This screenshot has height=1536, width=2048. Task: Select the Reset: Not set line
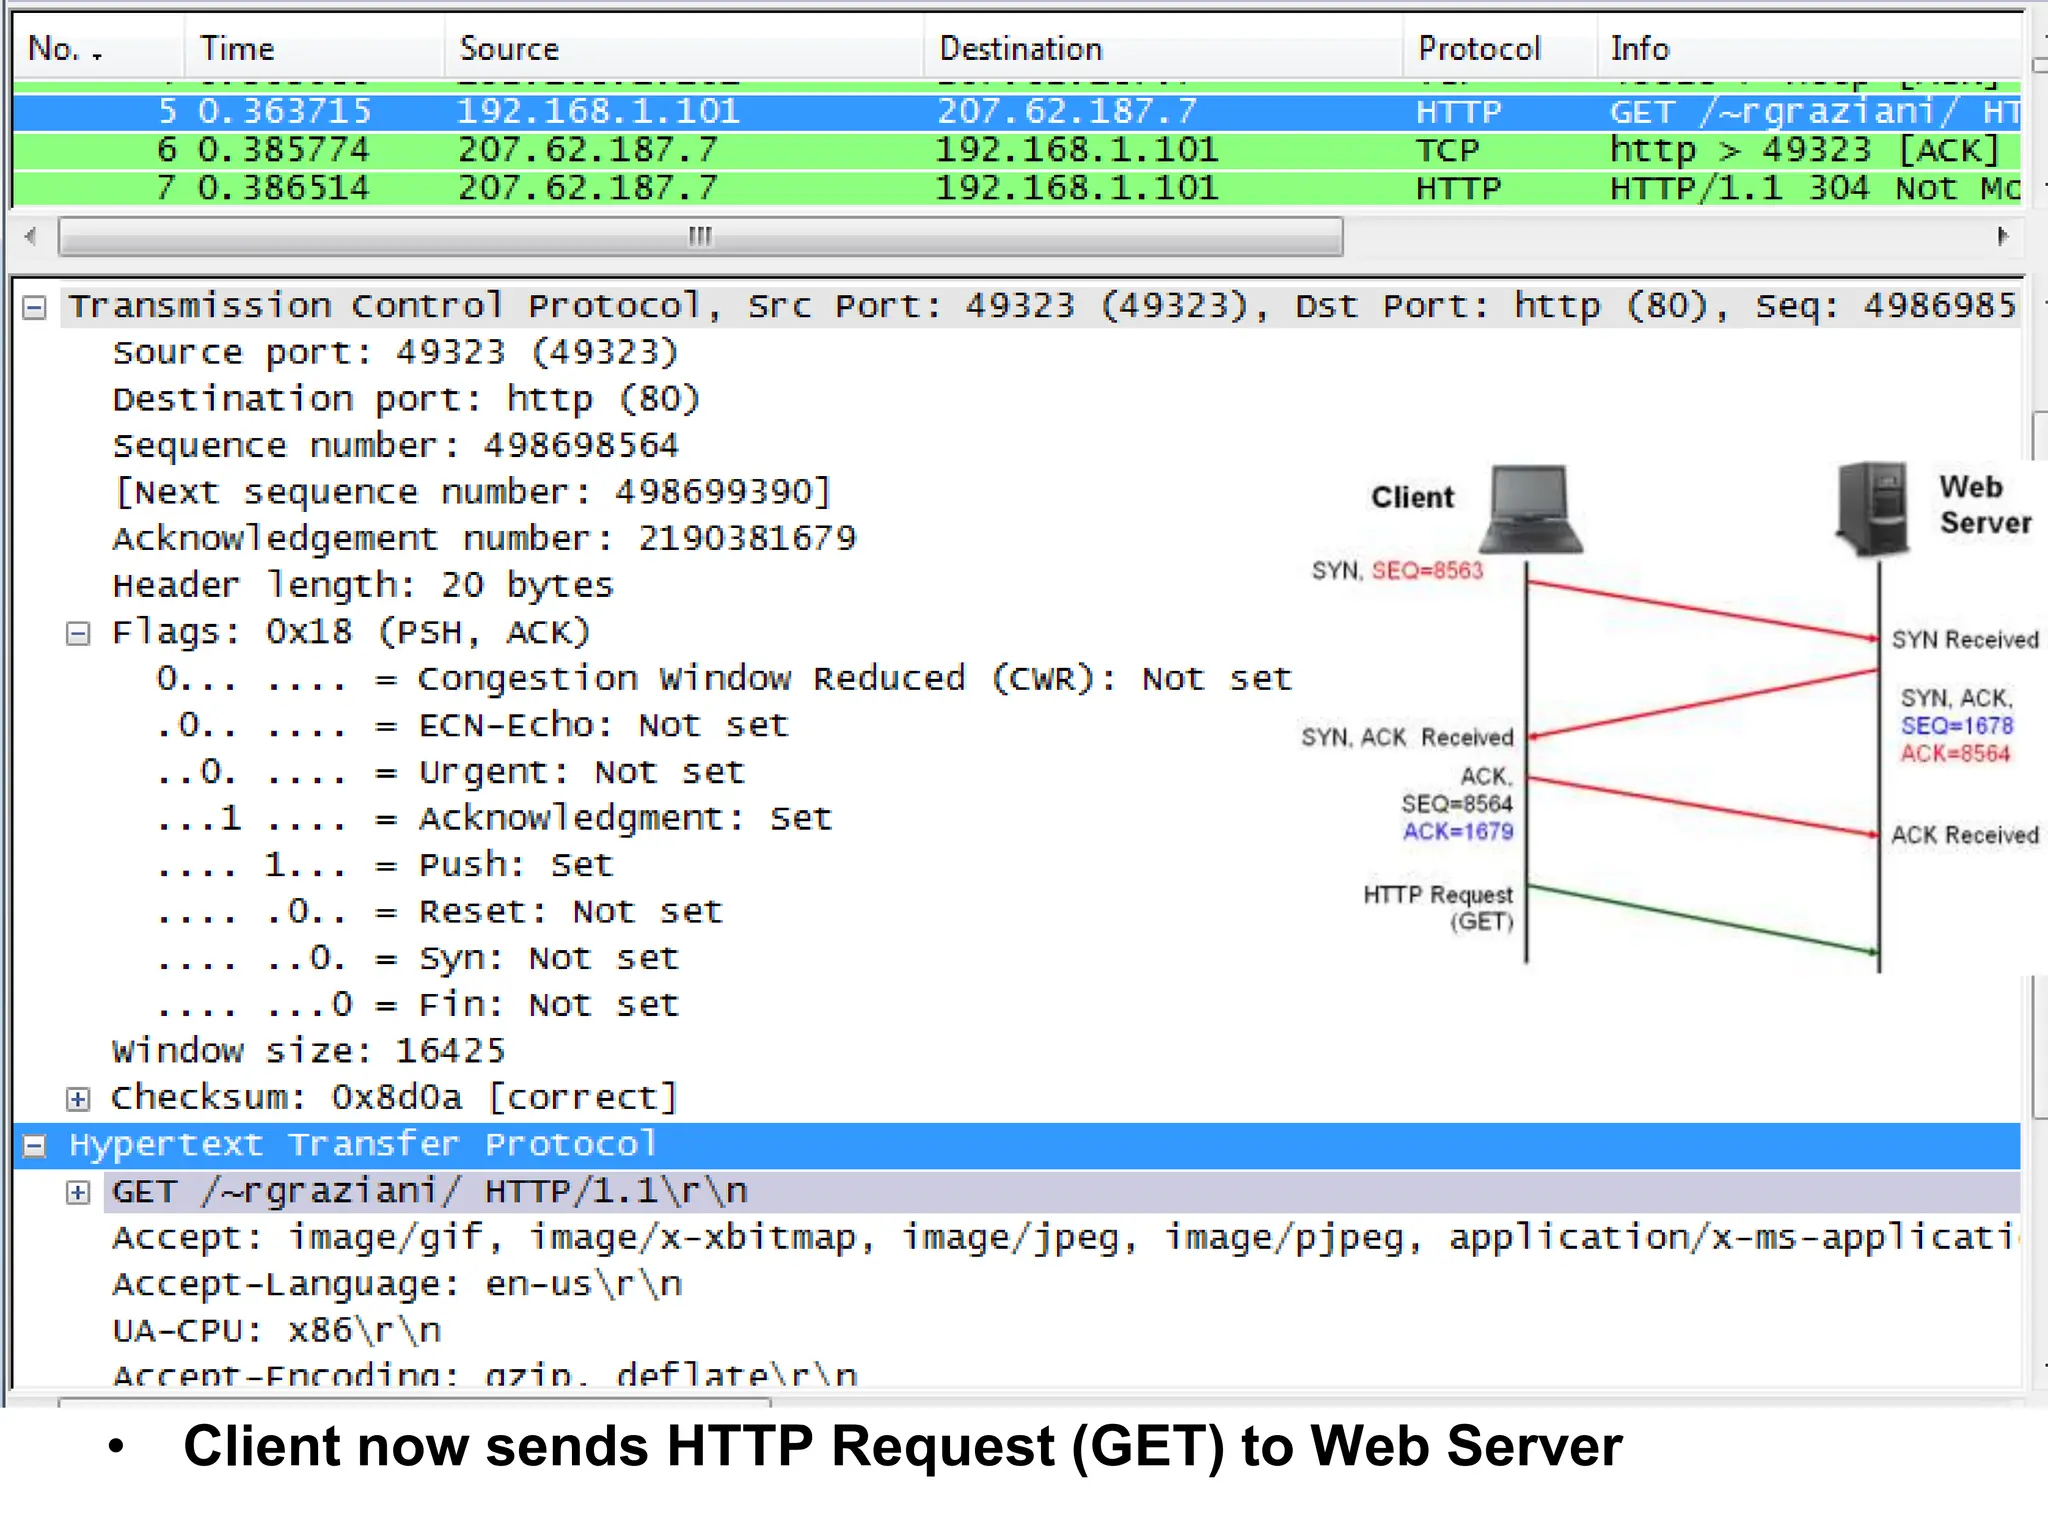tap(439, 912)
